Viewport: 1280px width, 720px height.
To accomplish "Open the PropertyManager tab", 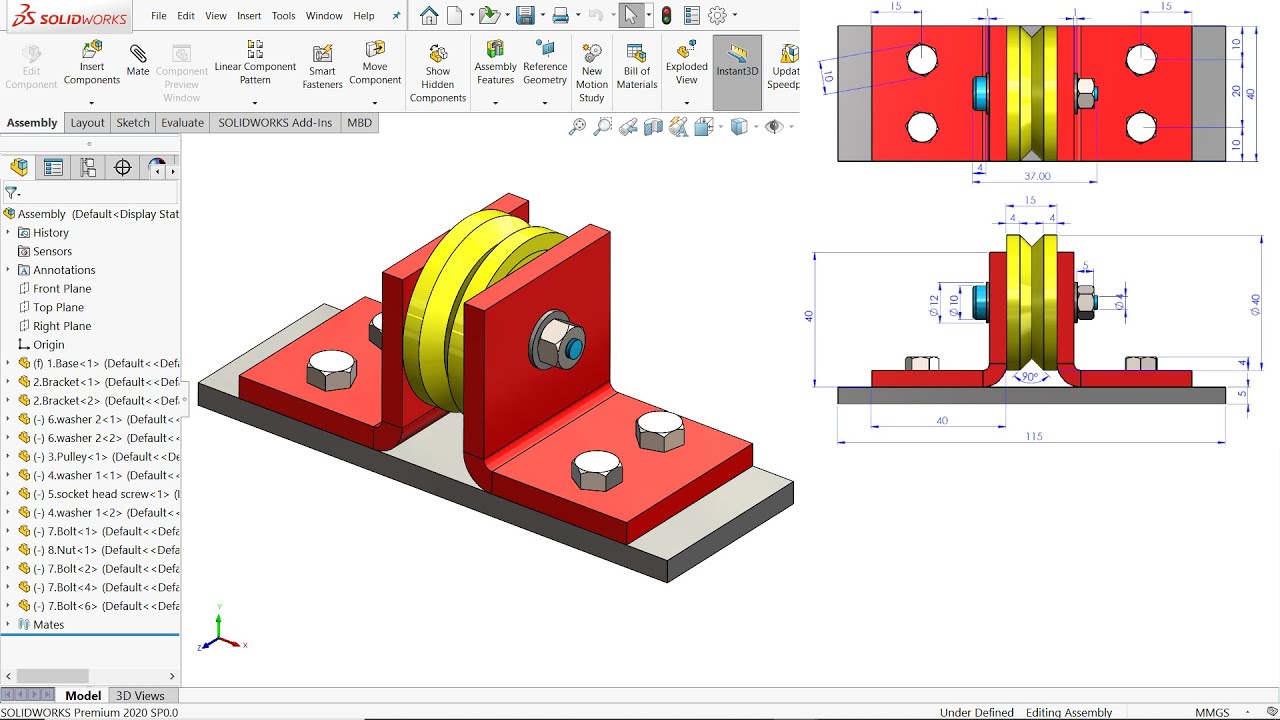I will tap(53, 168).
